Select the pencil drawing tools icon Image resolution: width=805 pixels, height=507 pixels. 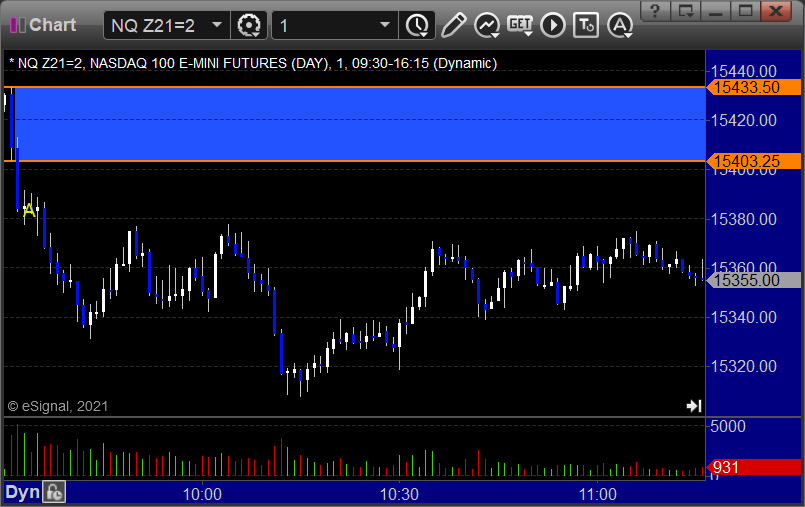pos(453,25)
